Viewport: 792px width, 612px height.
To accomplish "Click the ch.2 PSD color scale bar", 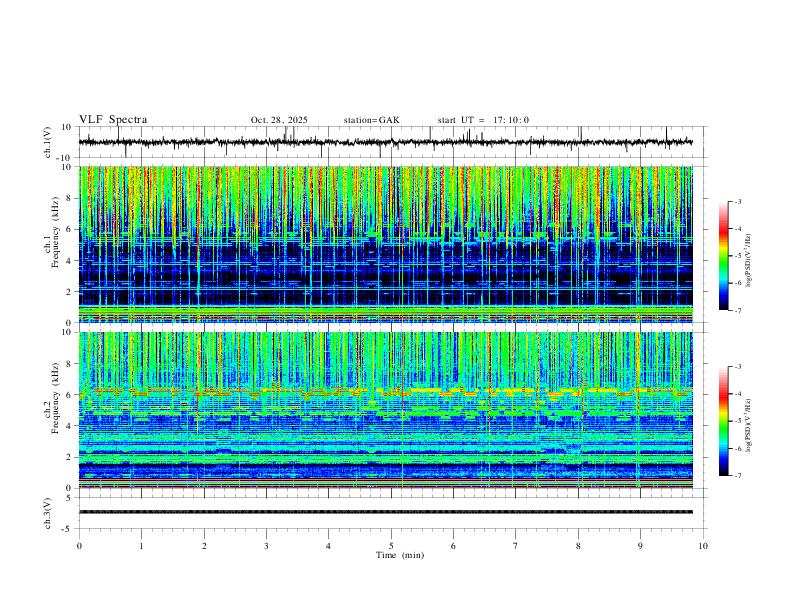I will coord(723,421).
